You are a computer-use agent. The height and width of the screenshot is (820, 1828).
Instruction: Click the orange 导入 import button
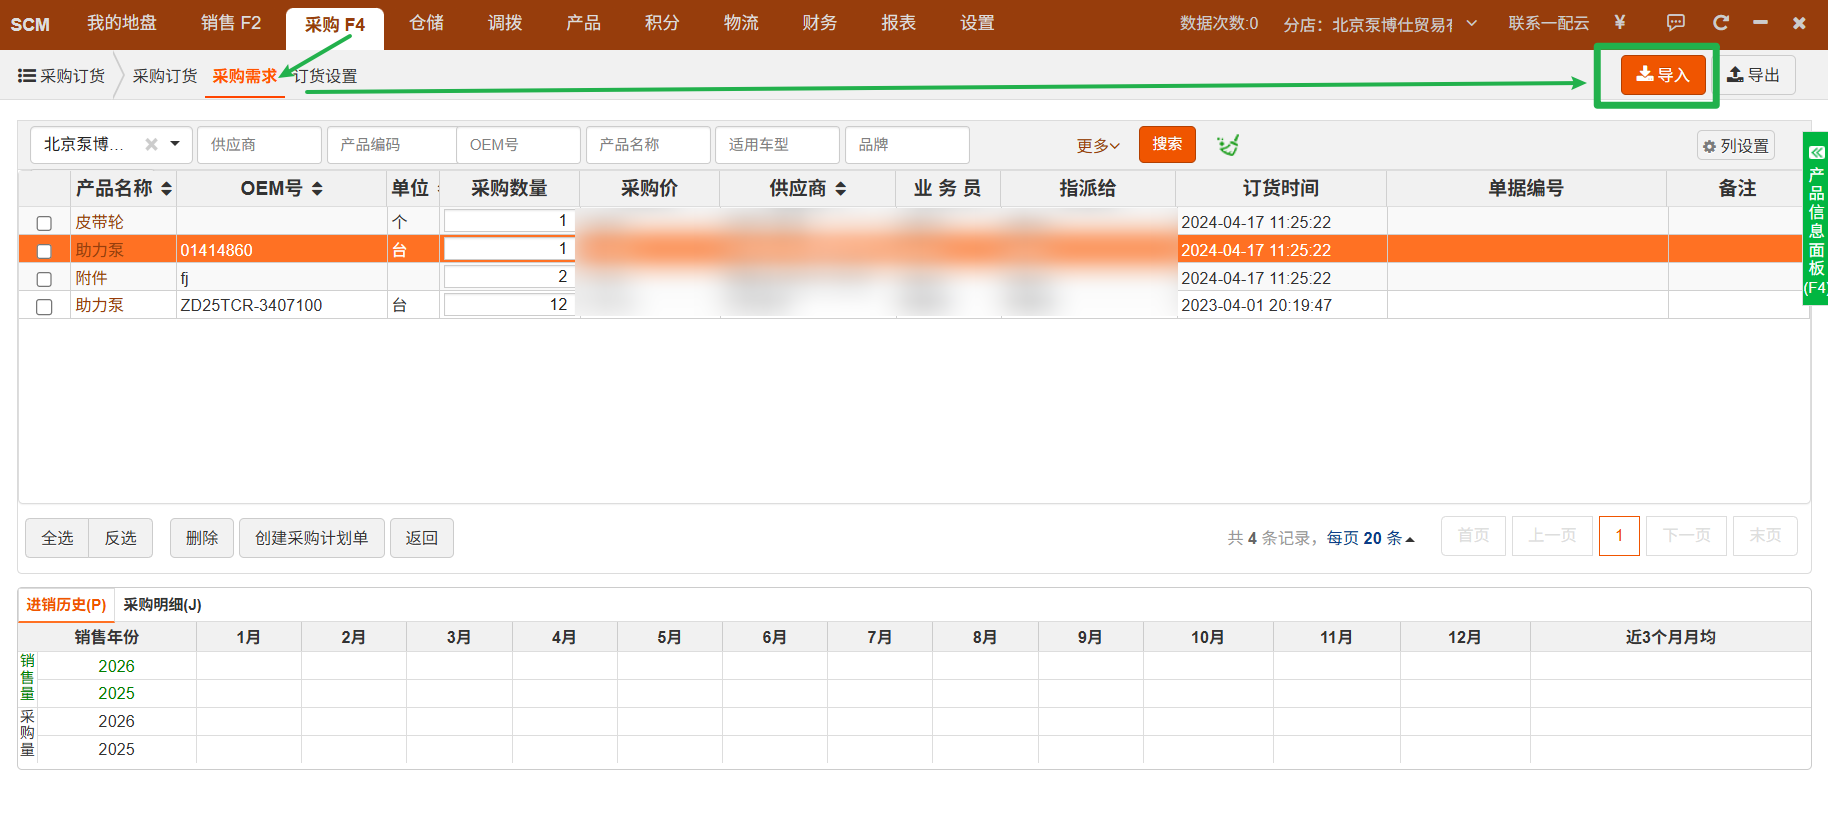click(1663, 75)
